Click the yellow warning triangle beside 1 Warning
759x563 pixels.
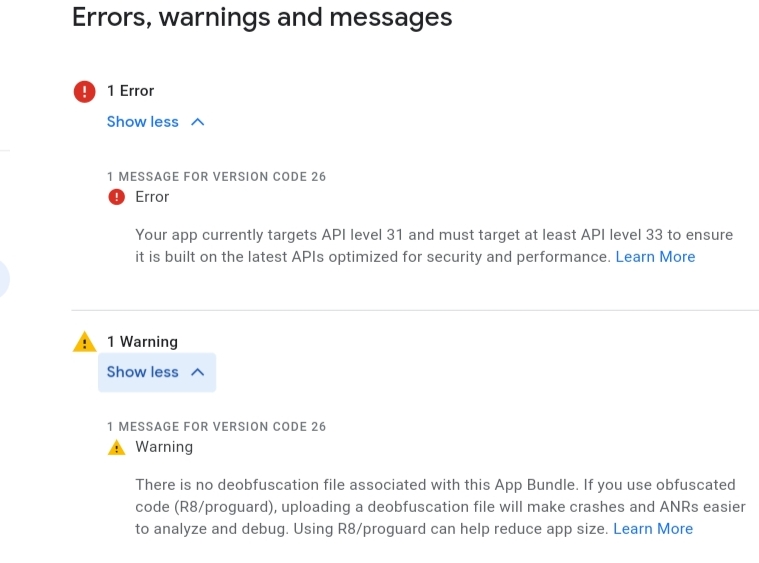coord(85,342)
